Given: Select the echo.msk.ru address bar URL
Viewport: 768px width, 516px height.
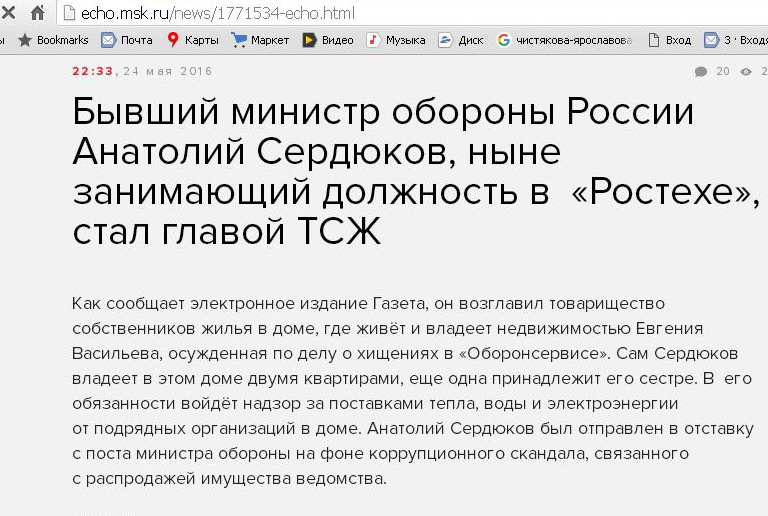Looking at the screenshot, I should coord(218,13).
